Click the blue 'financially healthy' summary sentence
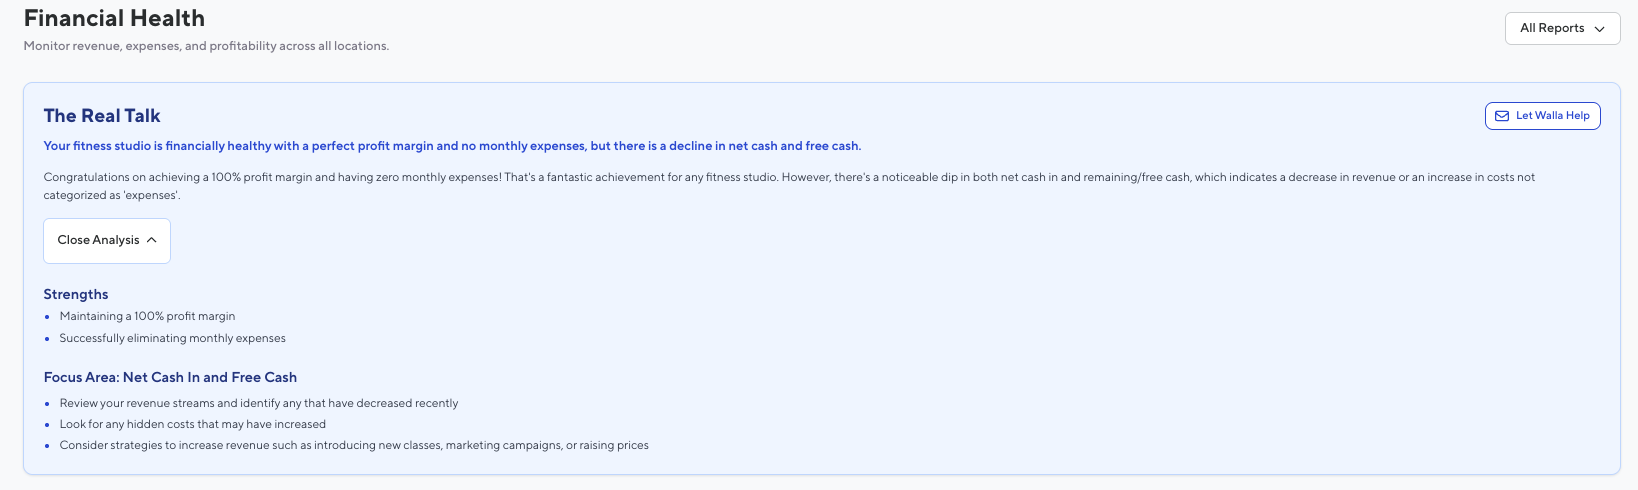 (452, 146)
